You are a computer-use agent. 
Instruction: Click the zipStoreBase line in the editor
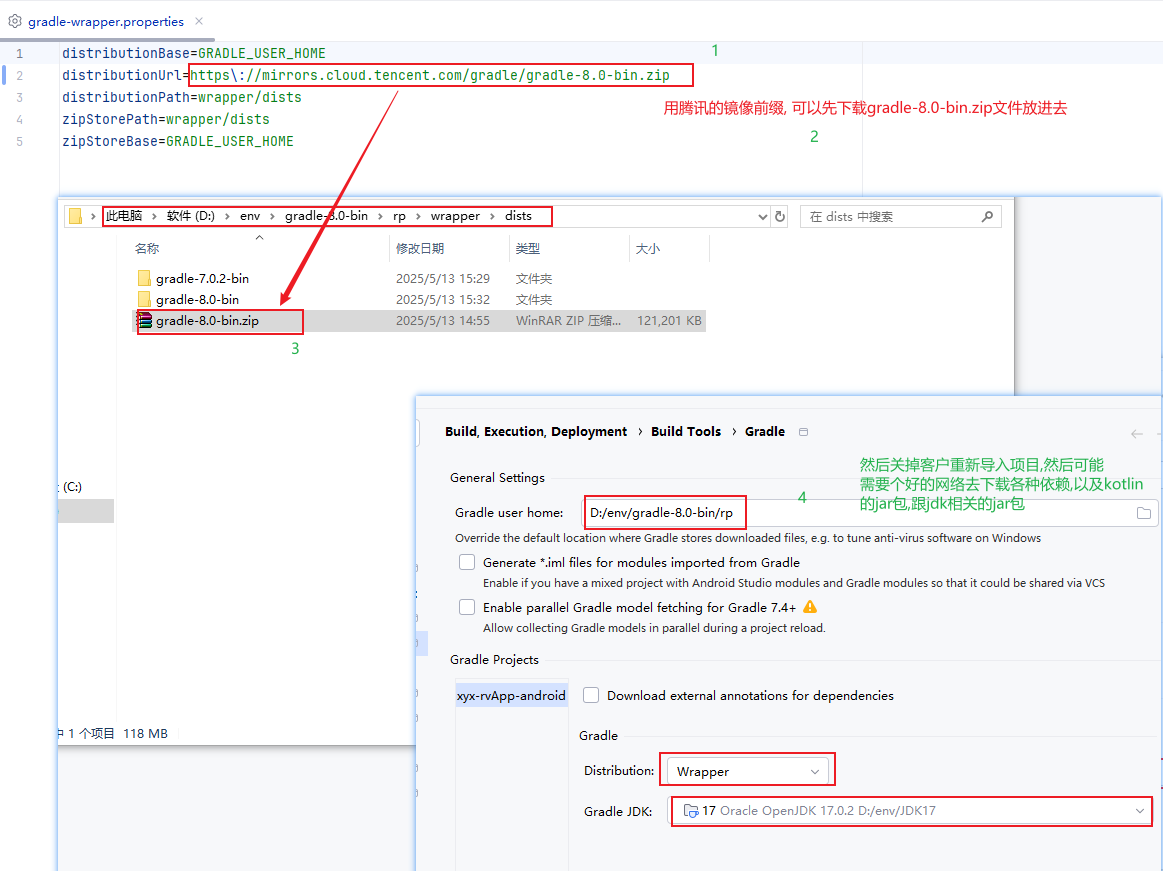pyautogui.click(x=178, y=141)
